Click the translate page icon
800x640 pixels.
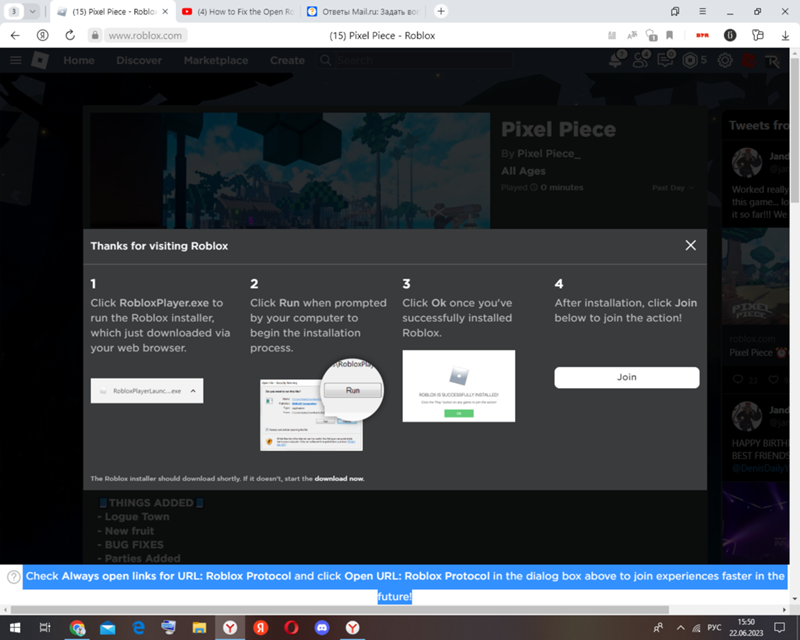tap(632, 35)
